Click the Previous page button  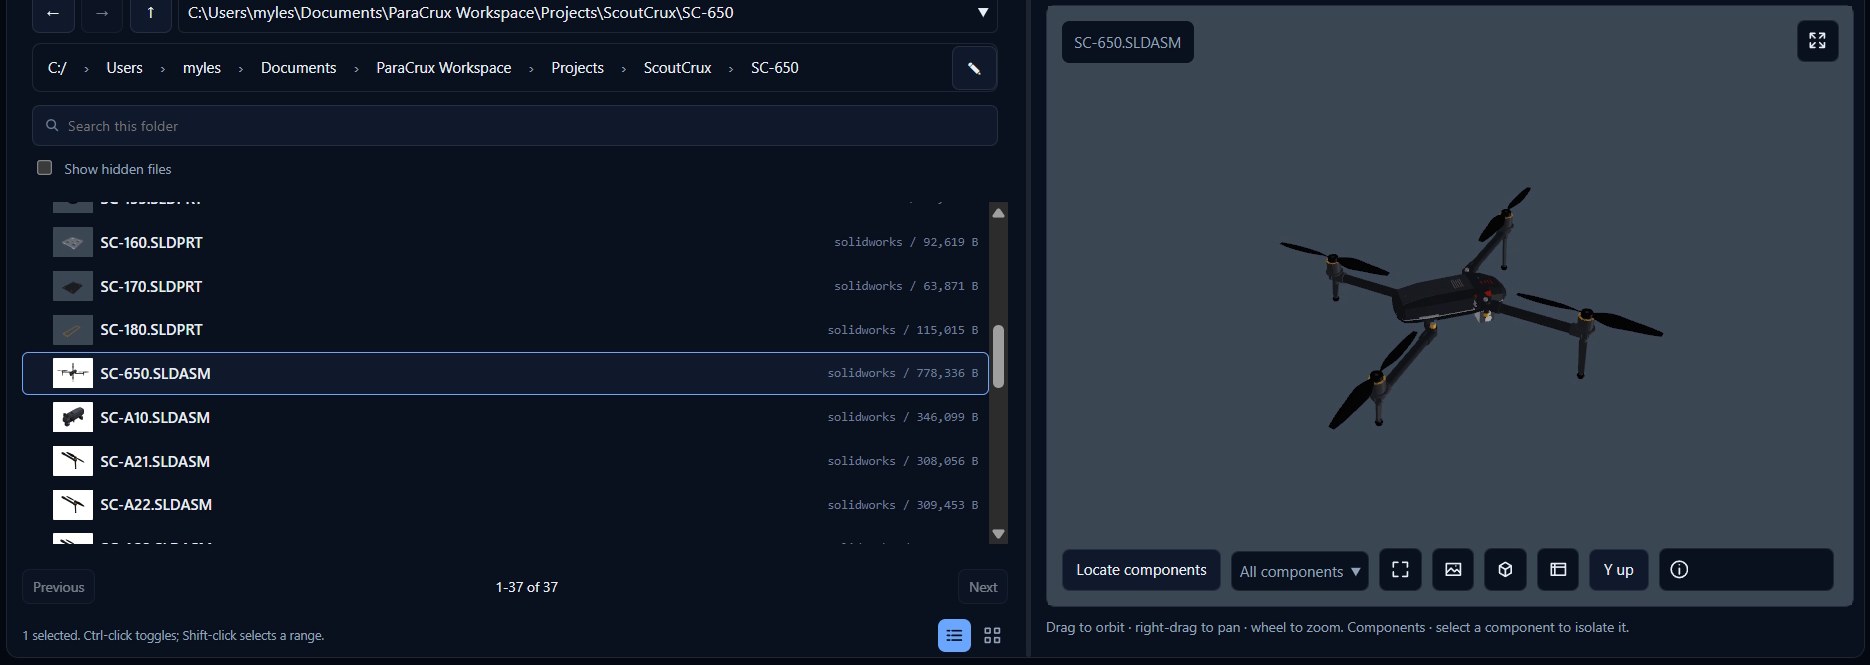coord(58,587)
